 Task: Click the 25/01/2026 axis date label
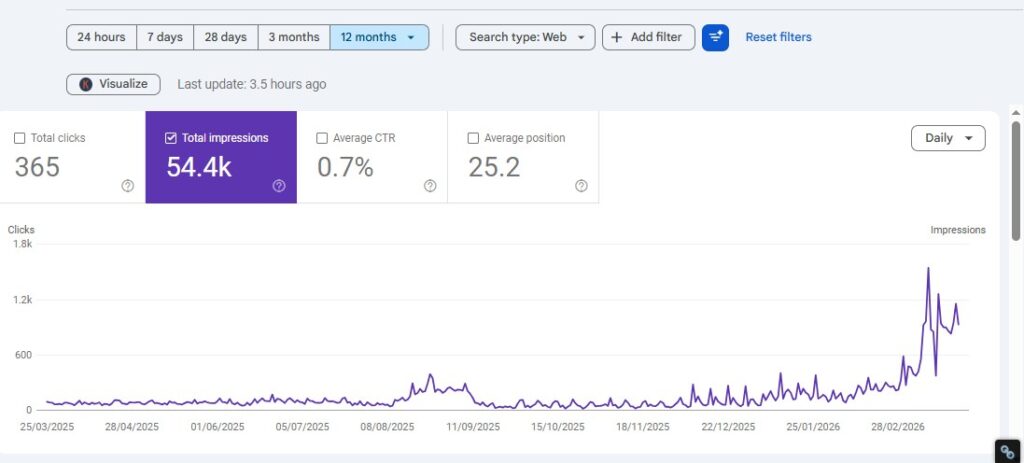coord(813,427)
